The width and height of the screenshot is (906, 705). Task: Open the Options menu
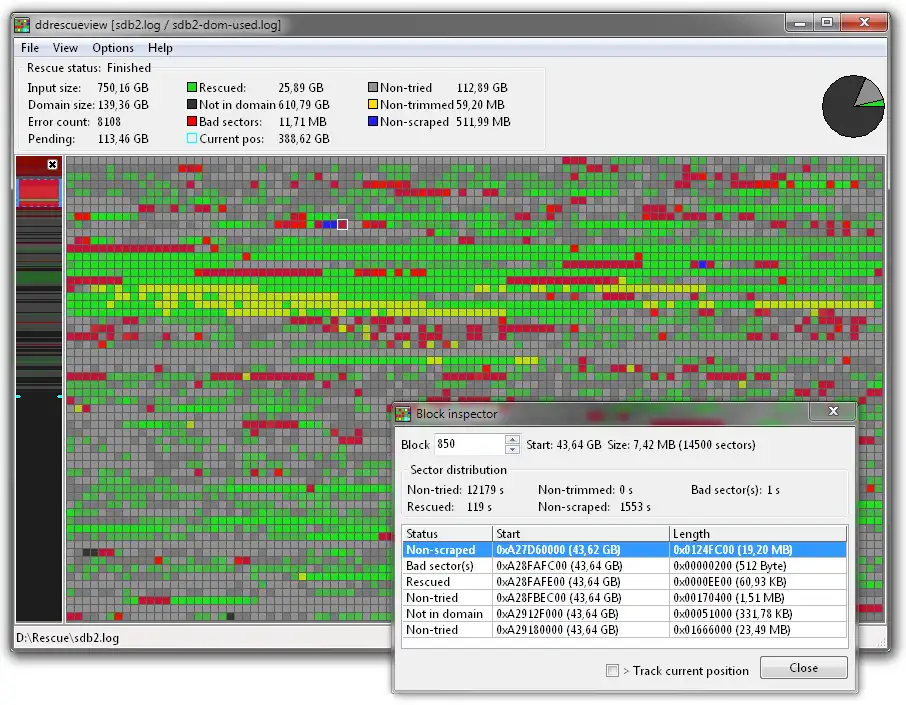113,47
